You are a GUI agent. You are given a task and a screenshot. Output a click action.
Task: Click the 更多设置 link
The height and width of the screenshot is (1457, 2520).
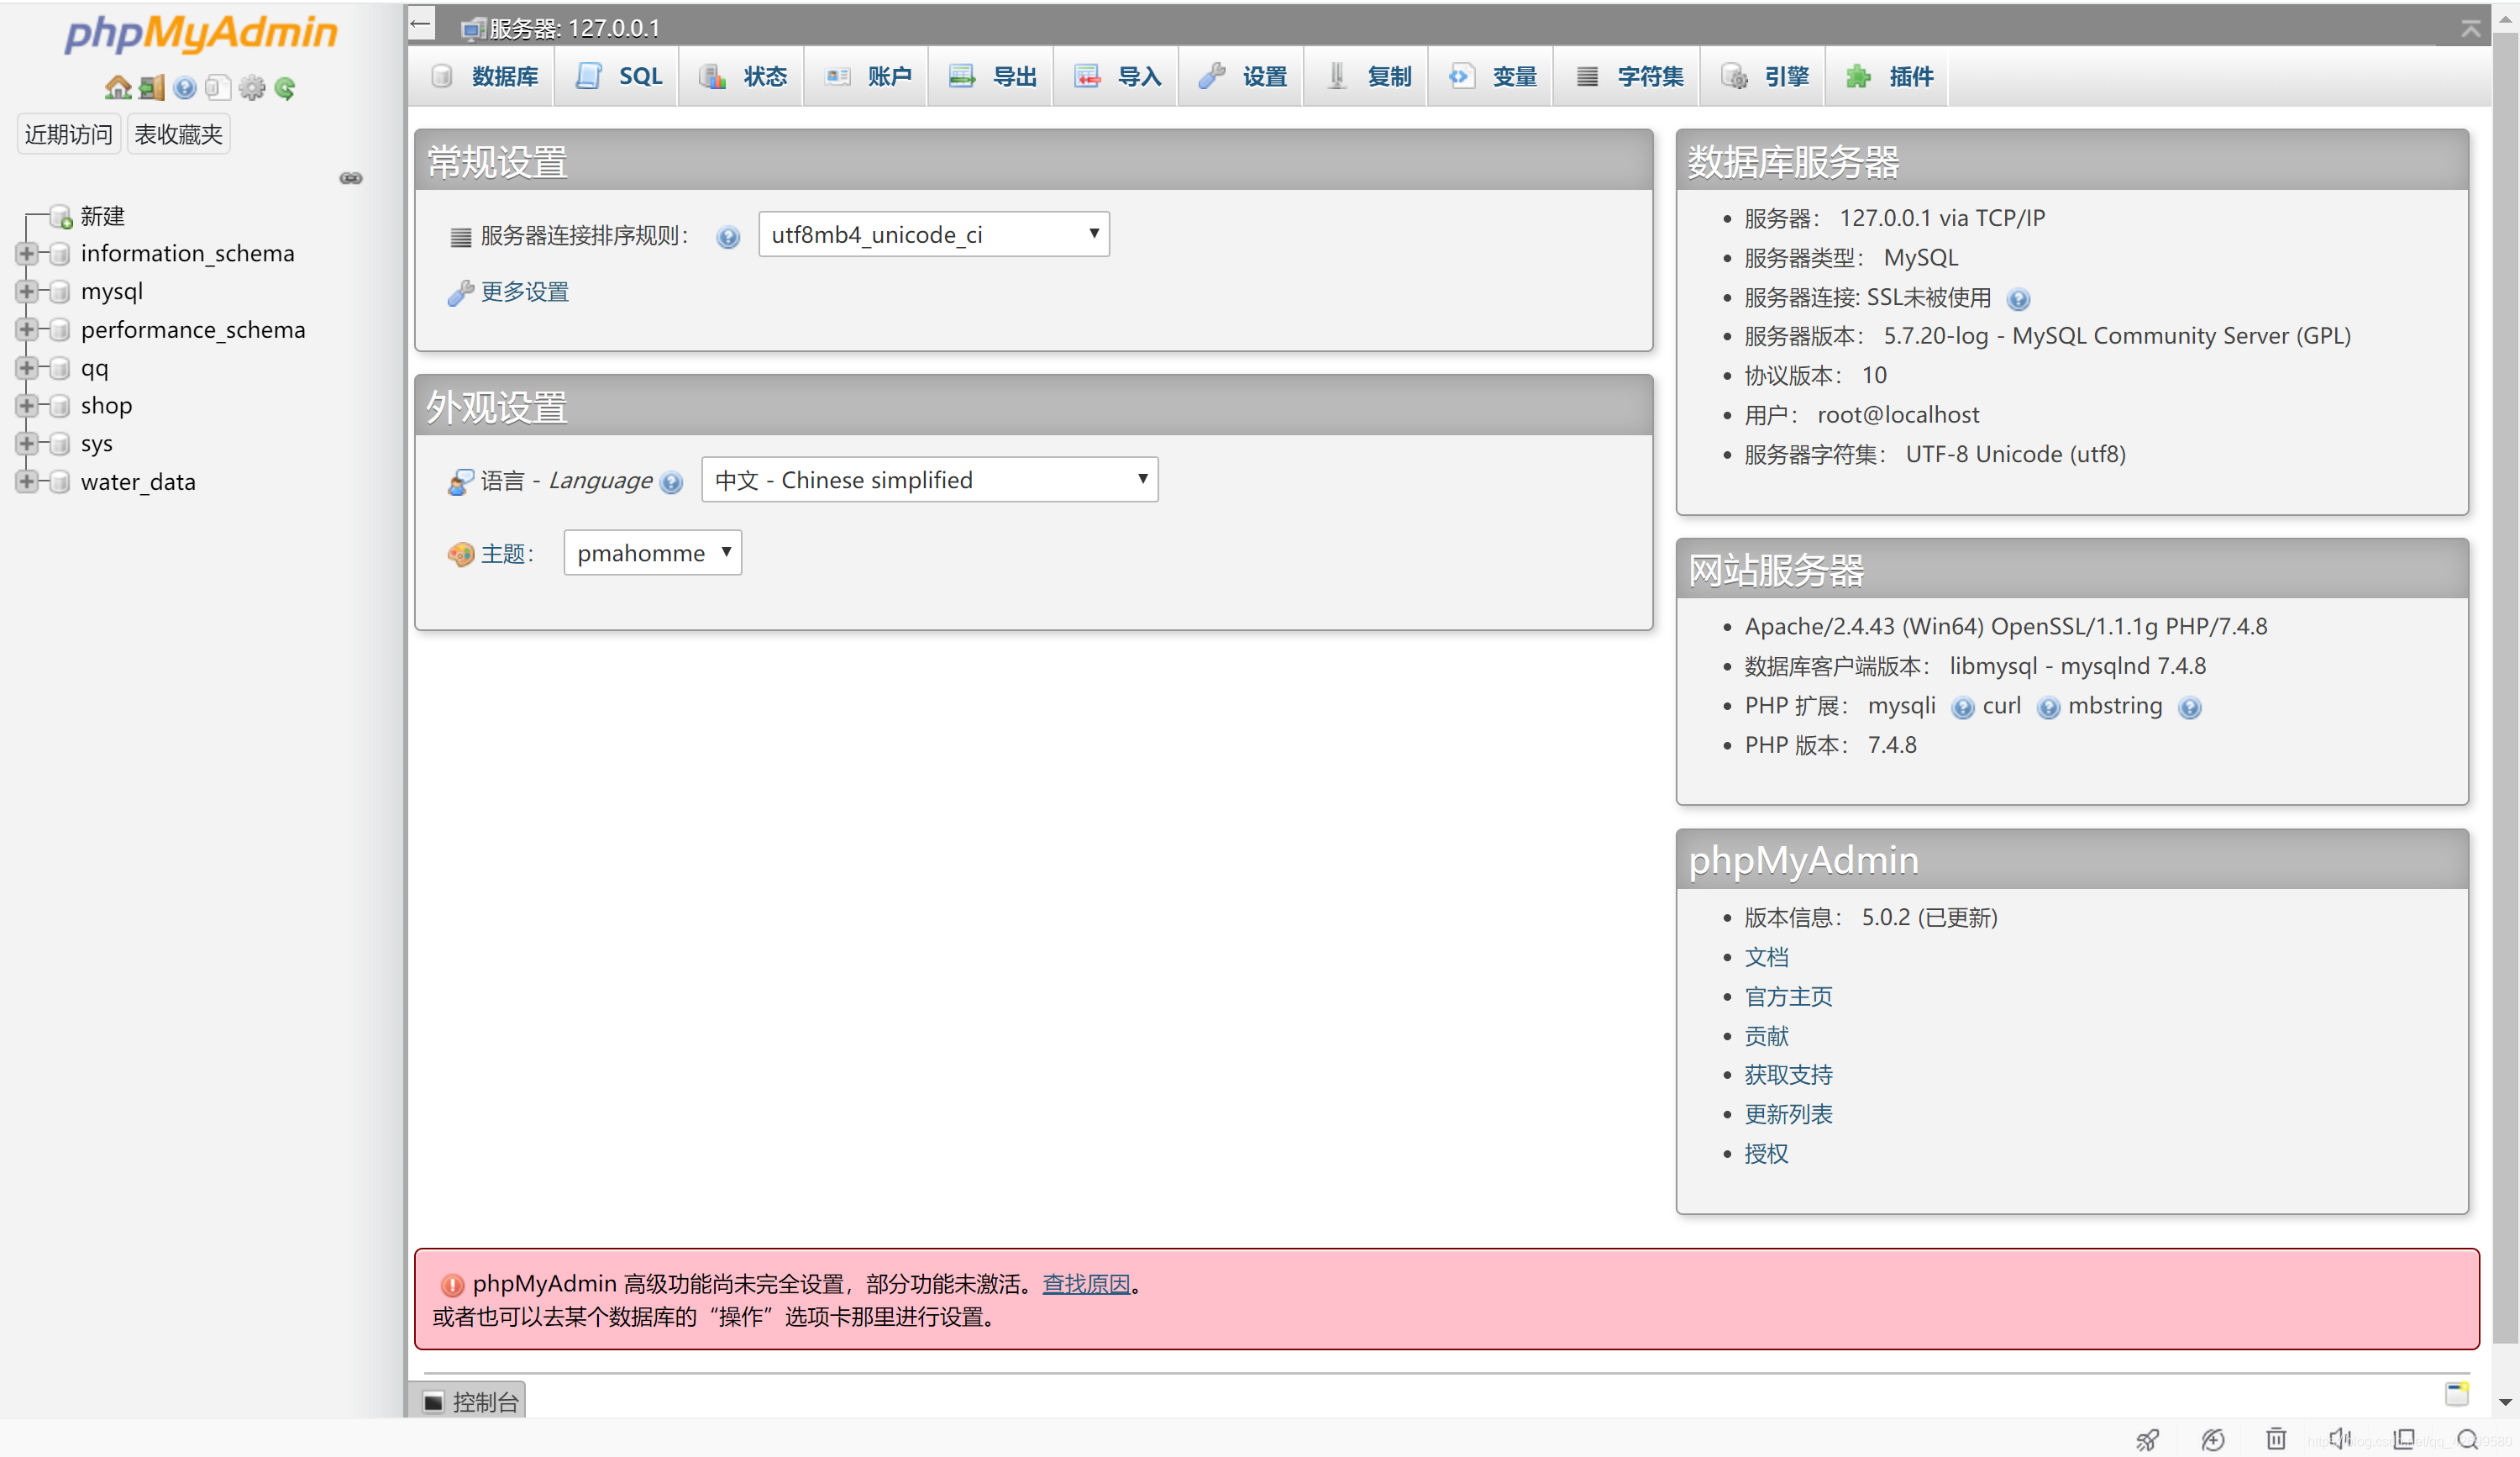coord(525,292)
